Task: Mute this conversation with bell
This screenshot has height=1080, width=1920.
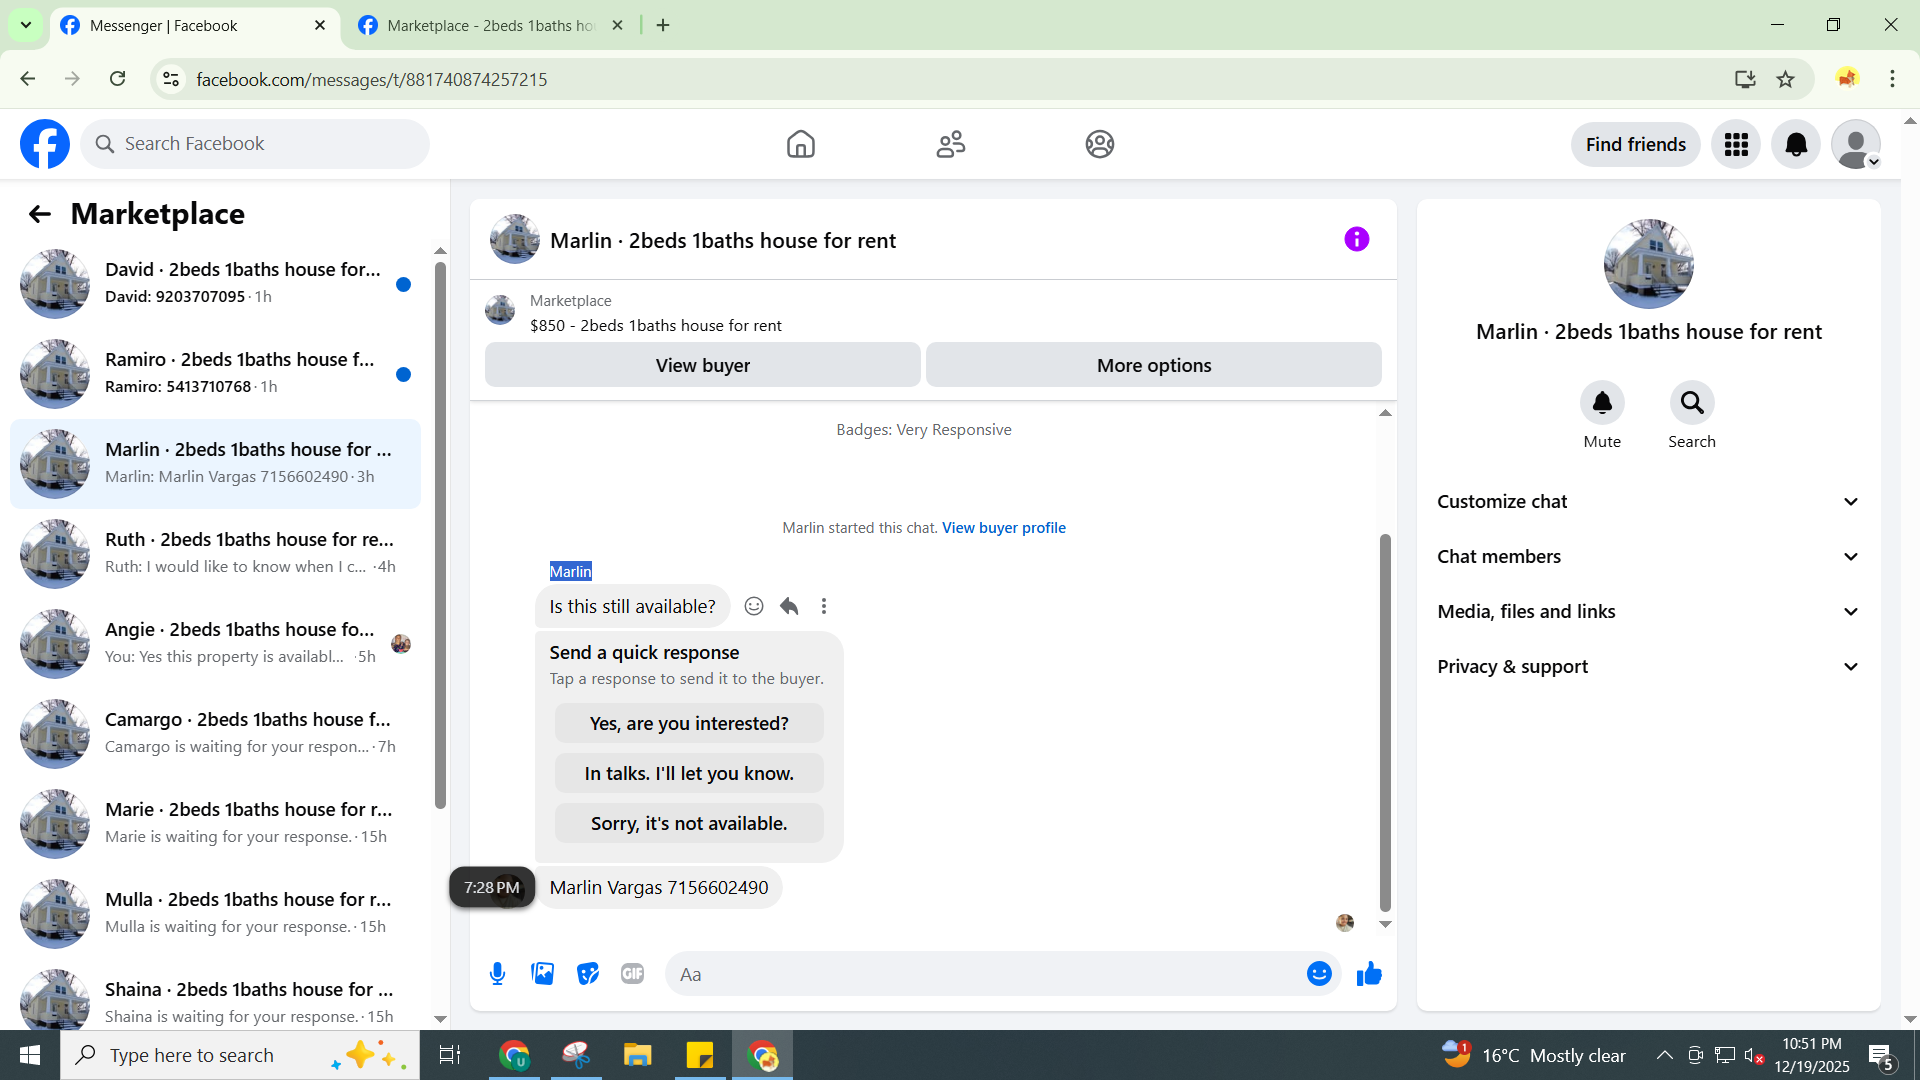Action: pyautogui.click(x=1602, y=403)
